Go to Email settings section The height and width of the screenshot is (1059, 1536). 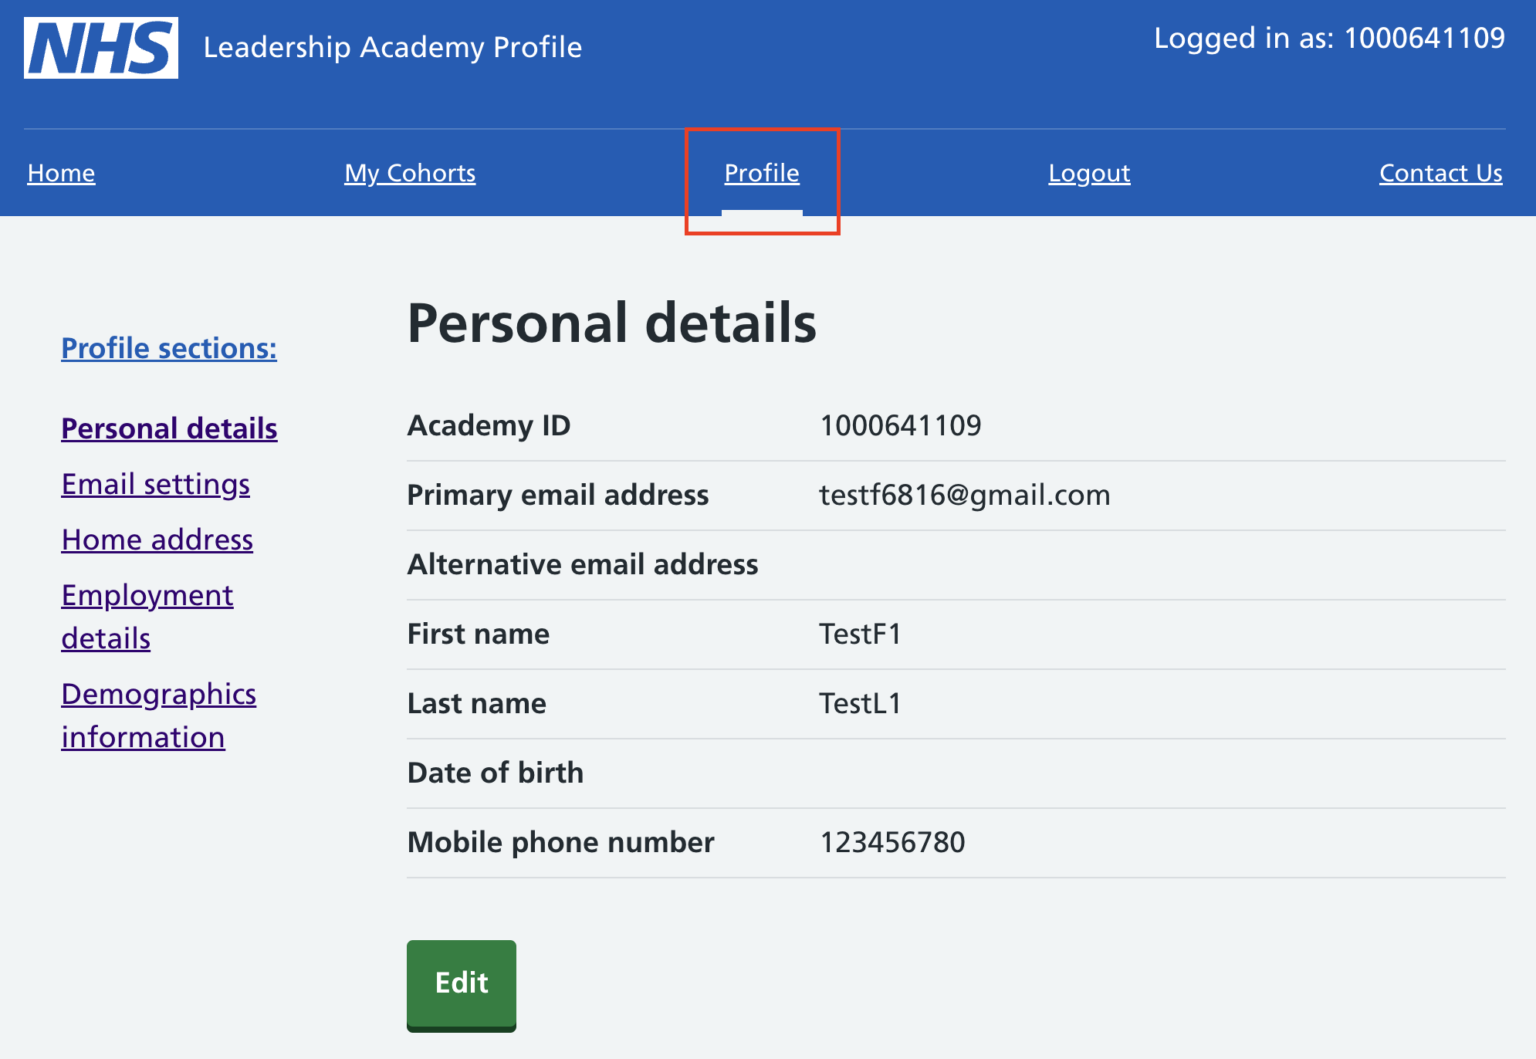[155, 484]
